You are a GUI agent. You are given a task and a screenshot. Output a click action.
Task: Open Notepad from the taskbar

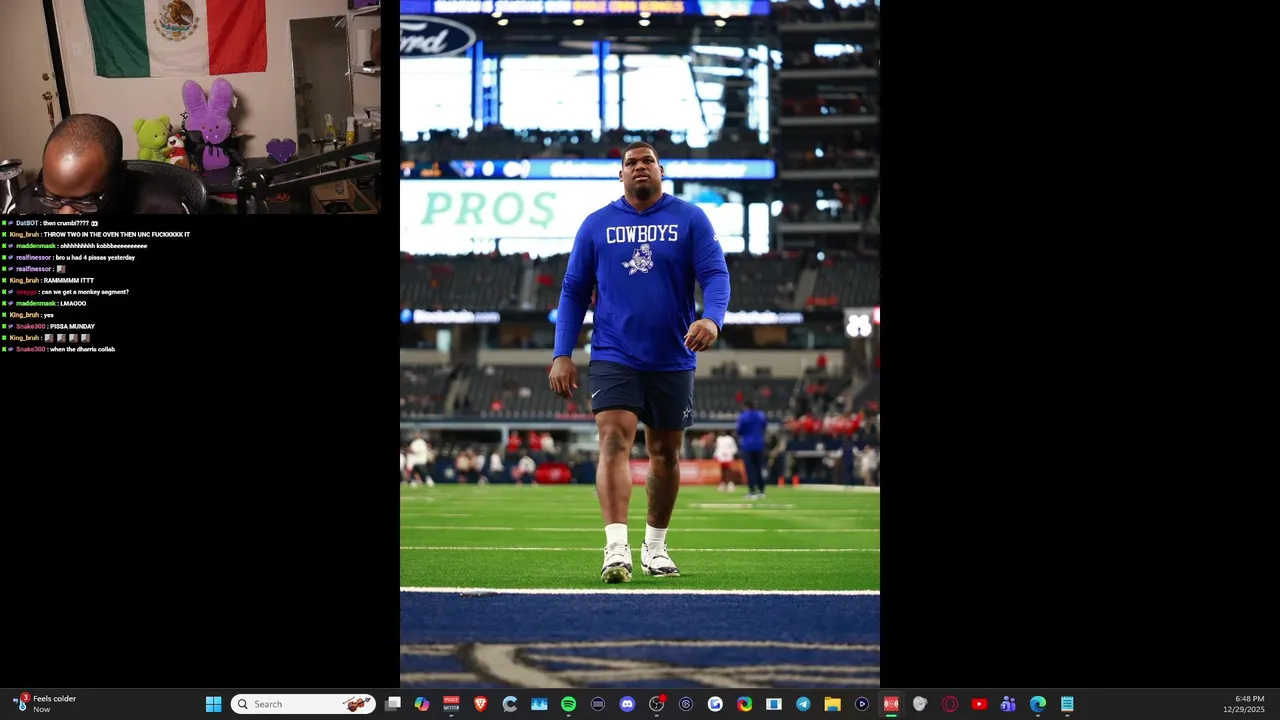click(1067, 704)
